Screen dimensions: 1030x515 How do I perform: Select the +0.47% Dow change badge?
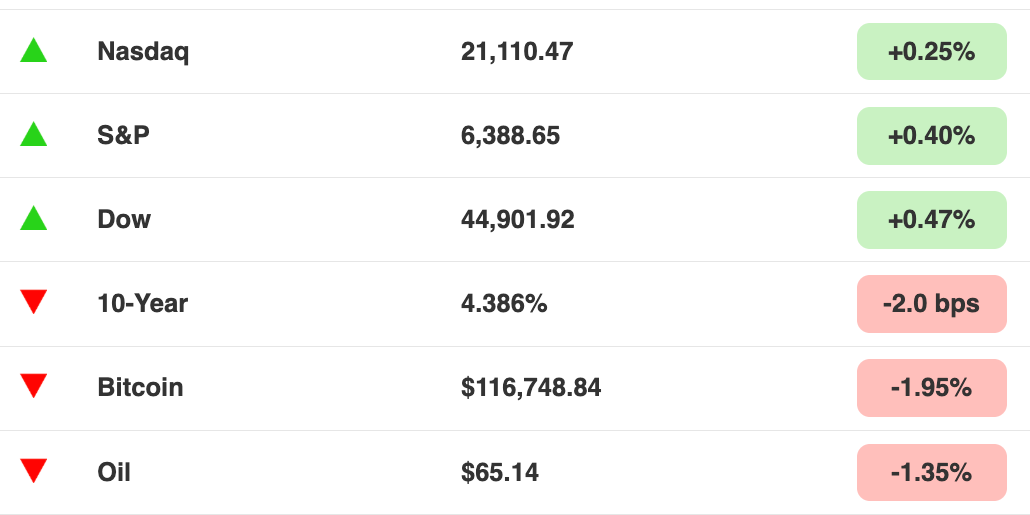pyautogui.click(x=931, y=220)
